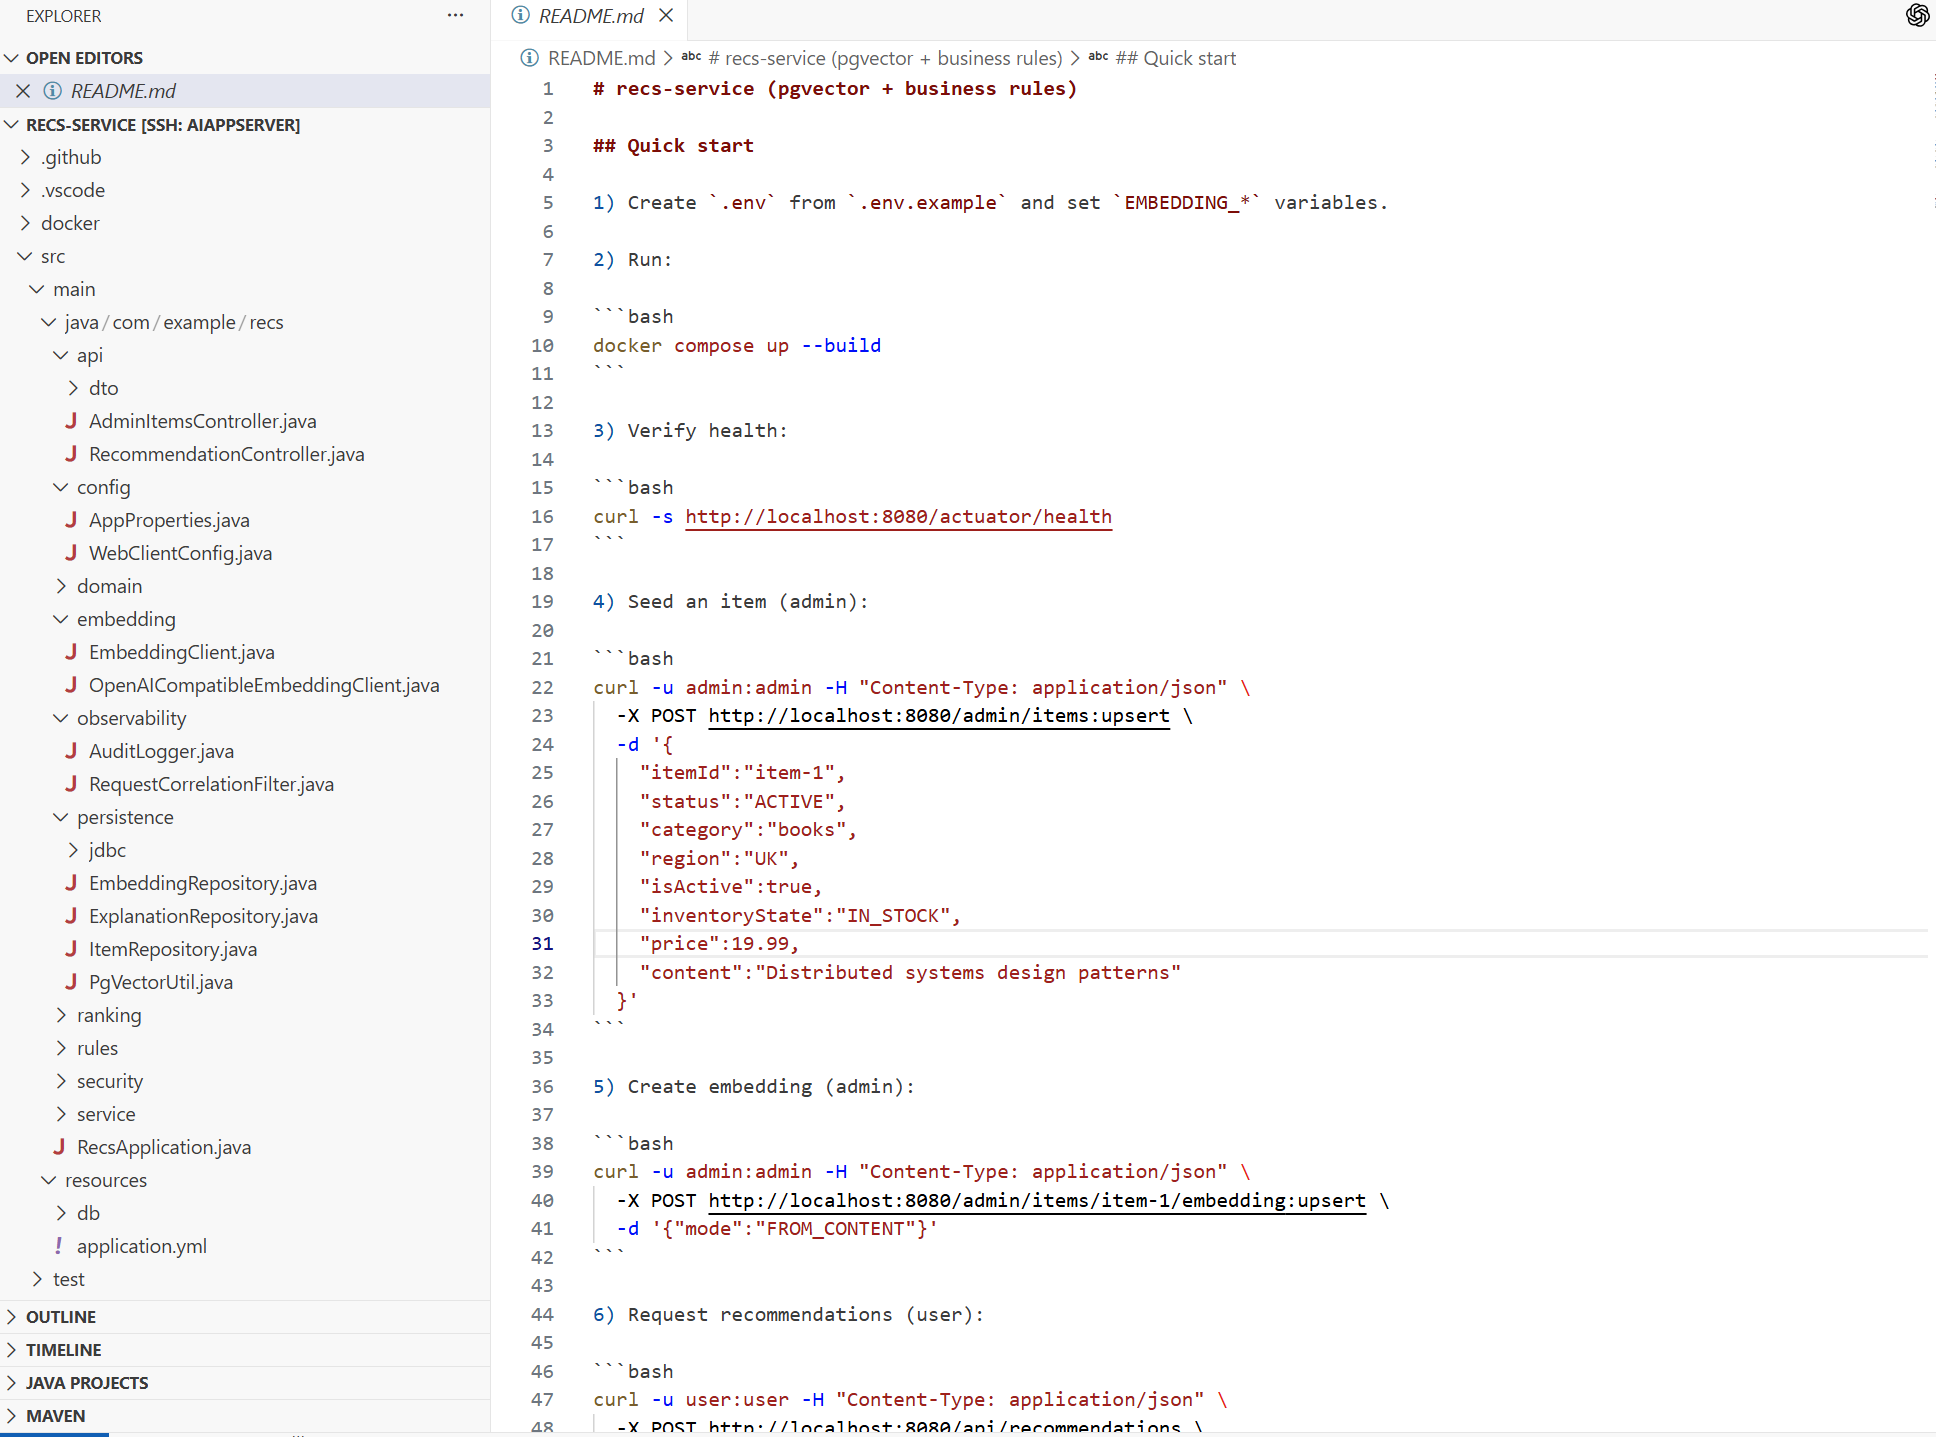1936x1437 pixels.
Task: Click line number 31 in the editor gutter
Action: (543, 943)
